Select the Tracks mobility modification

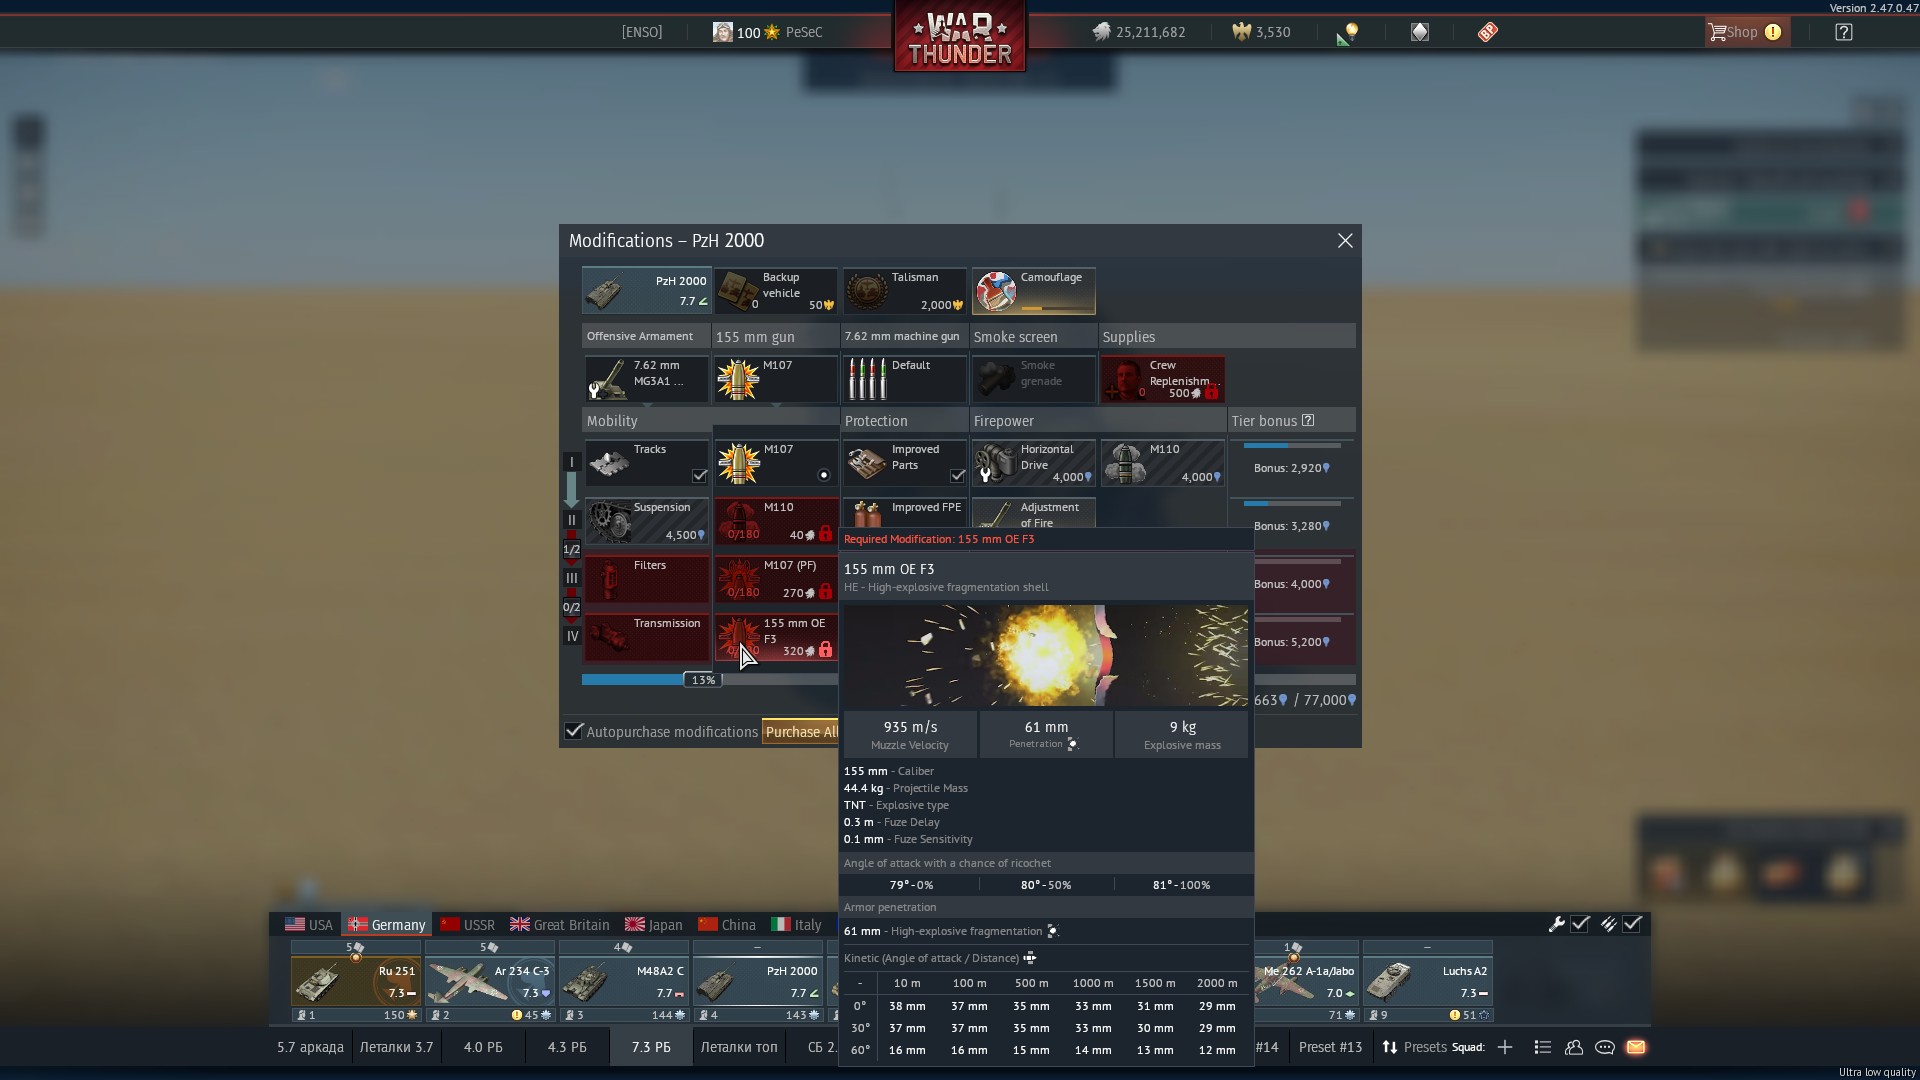pyautogui.click(x=647, y=463)
